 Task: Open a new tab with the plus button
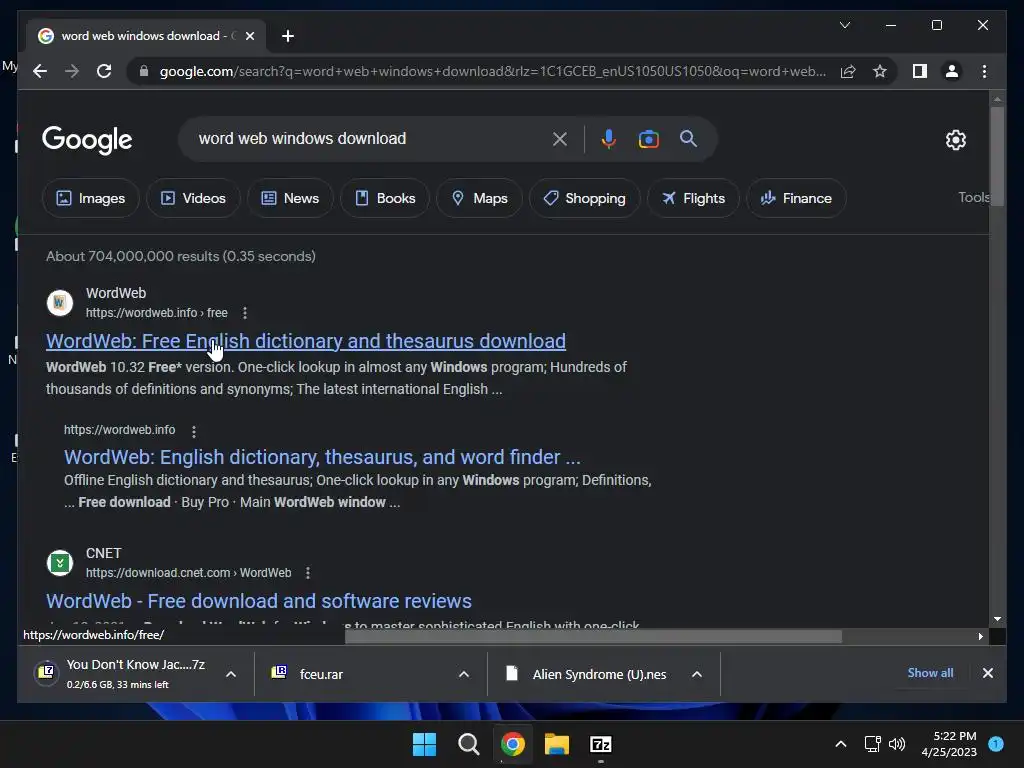(x=287, y=36)
